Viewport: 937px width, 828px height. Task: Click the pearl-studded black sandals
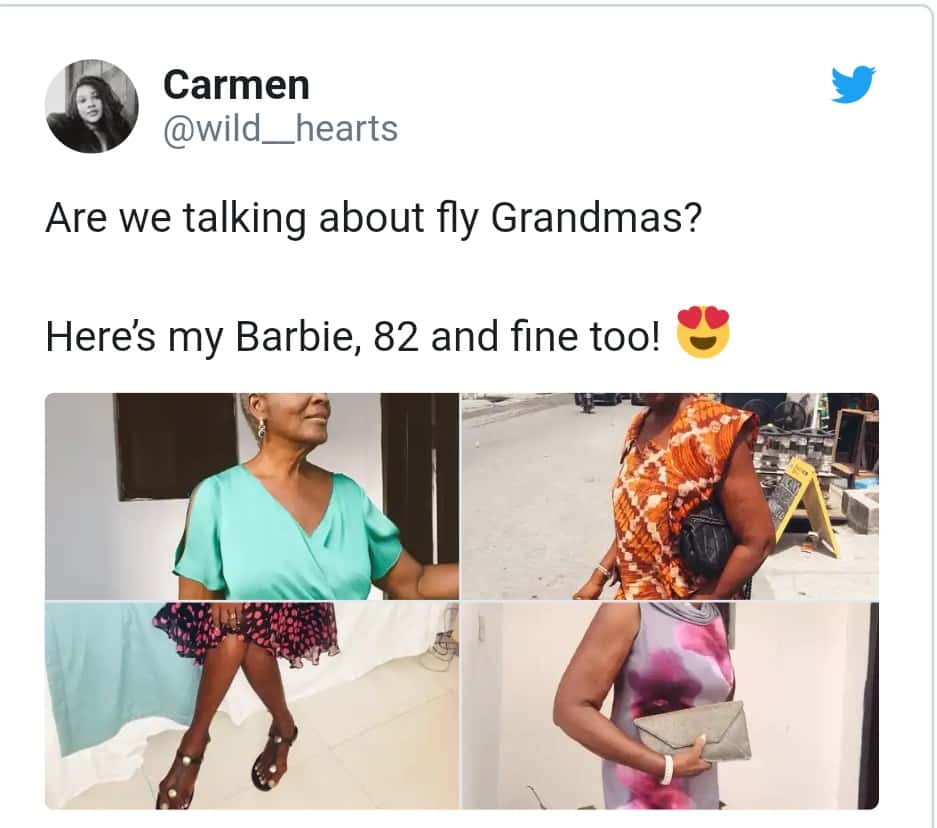(227, 765)
